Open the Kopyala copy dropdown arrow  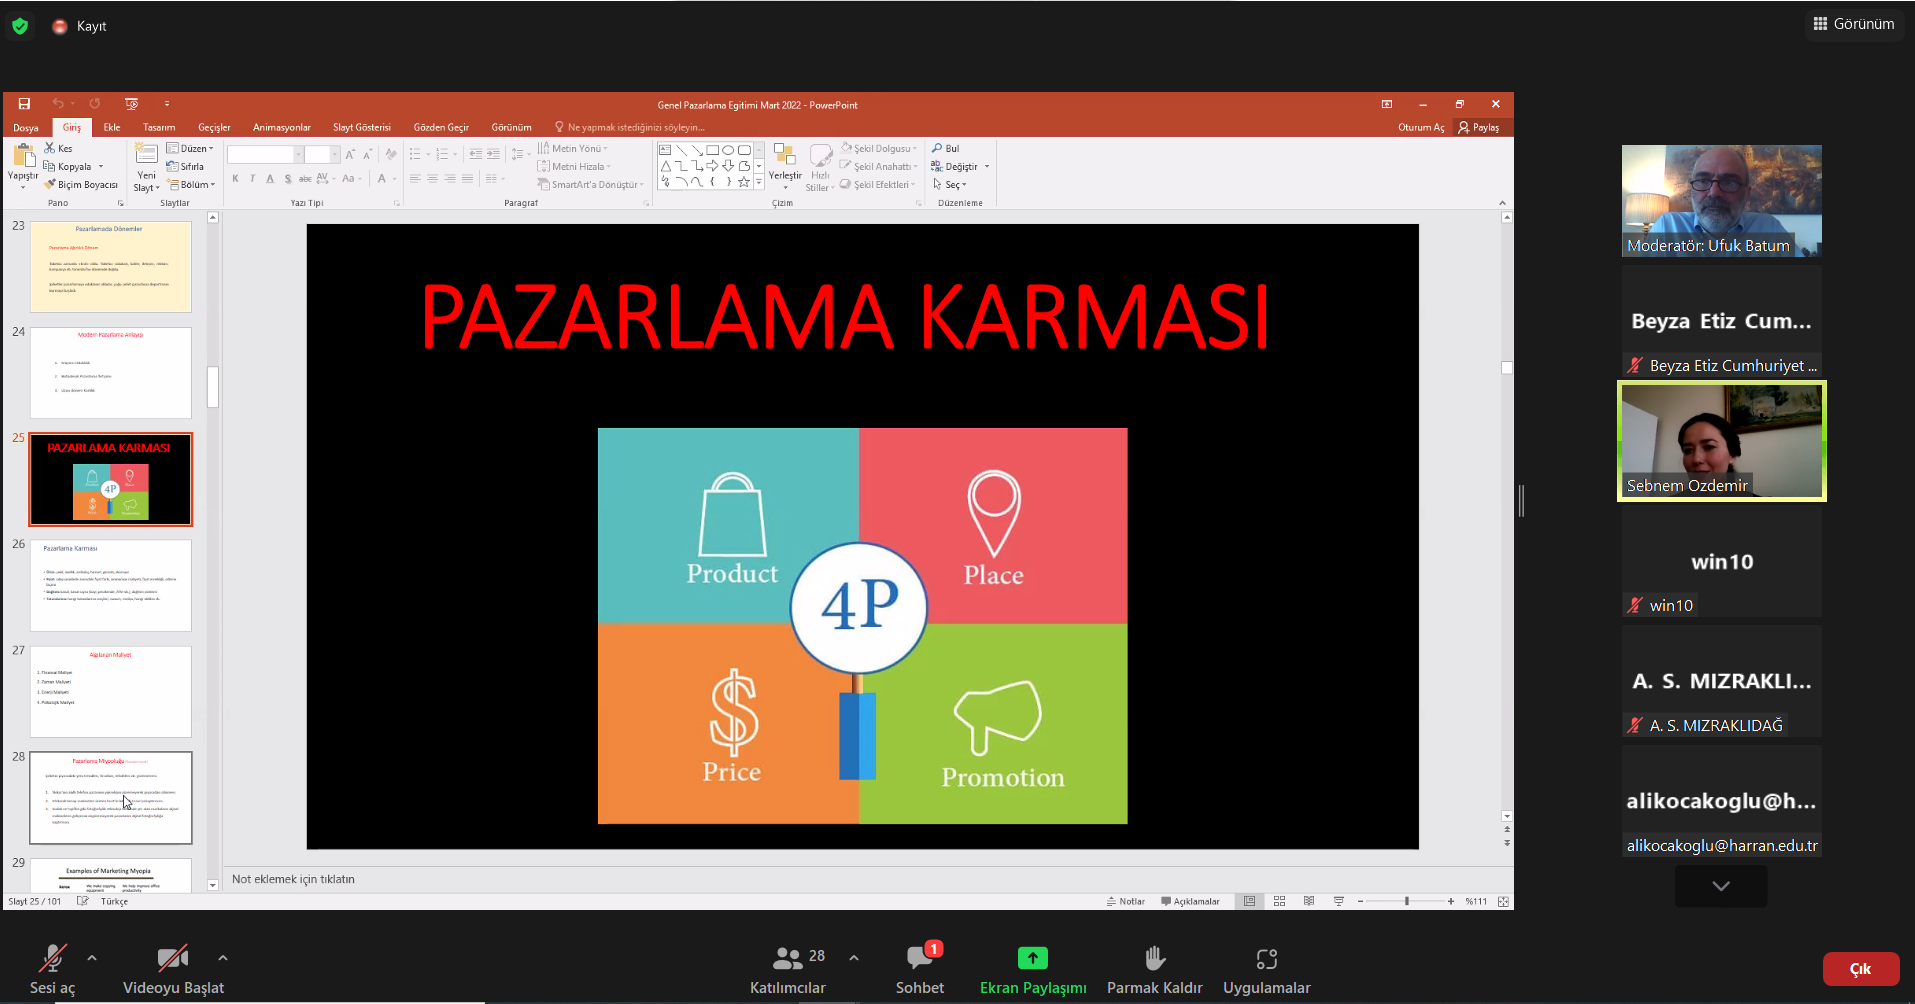coord(101,167)
